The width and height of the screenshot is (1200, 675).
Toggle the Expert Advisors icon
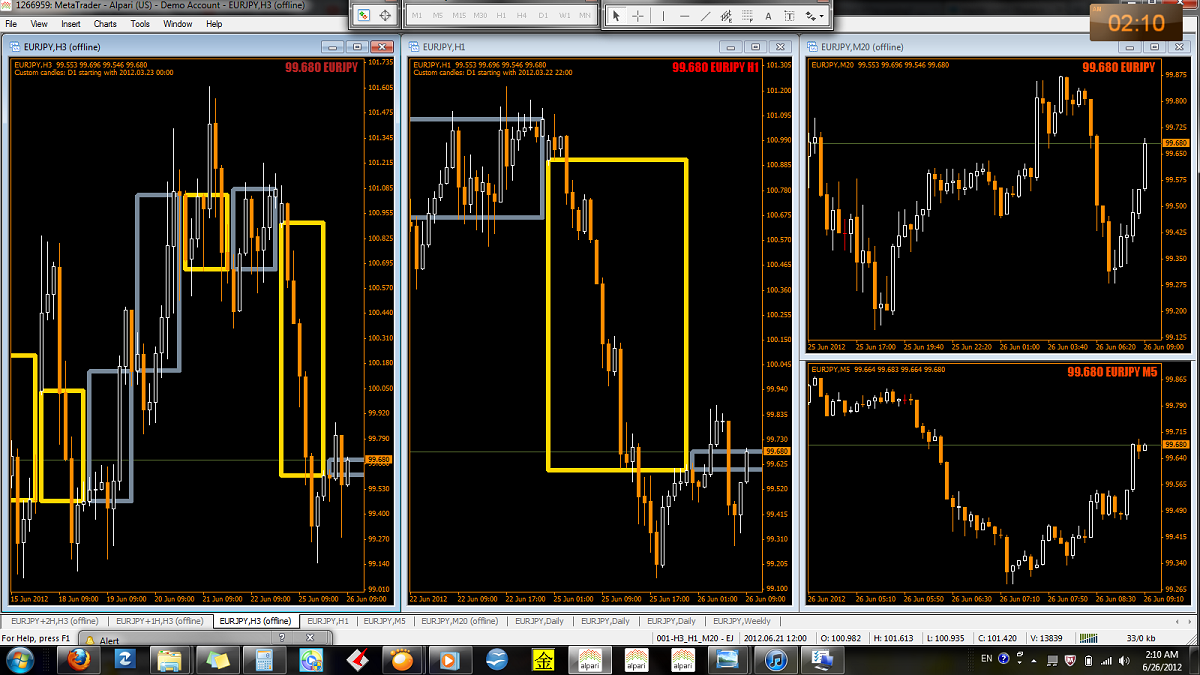coord(363,16)
